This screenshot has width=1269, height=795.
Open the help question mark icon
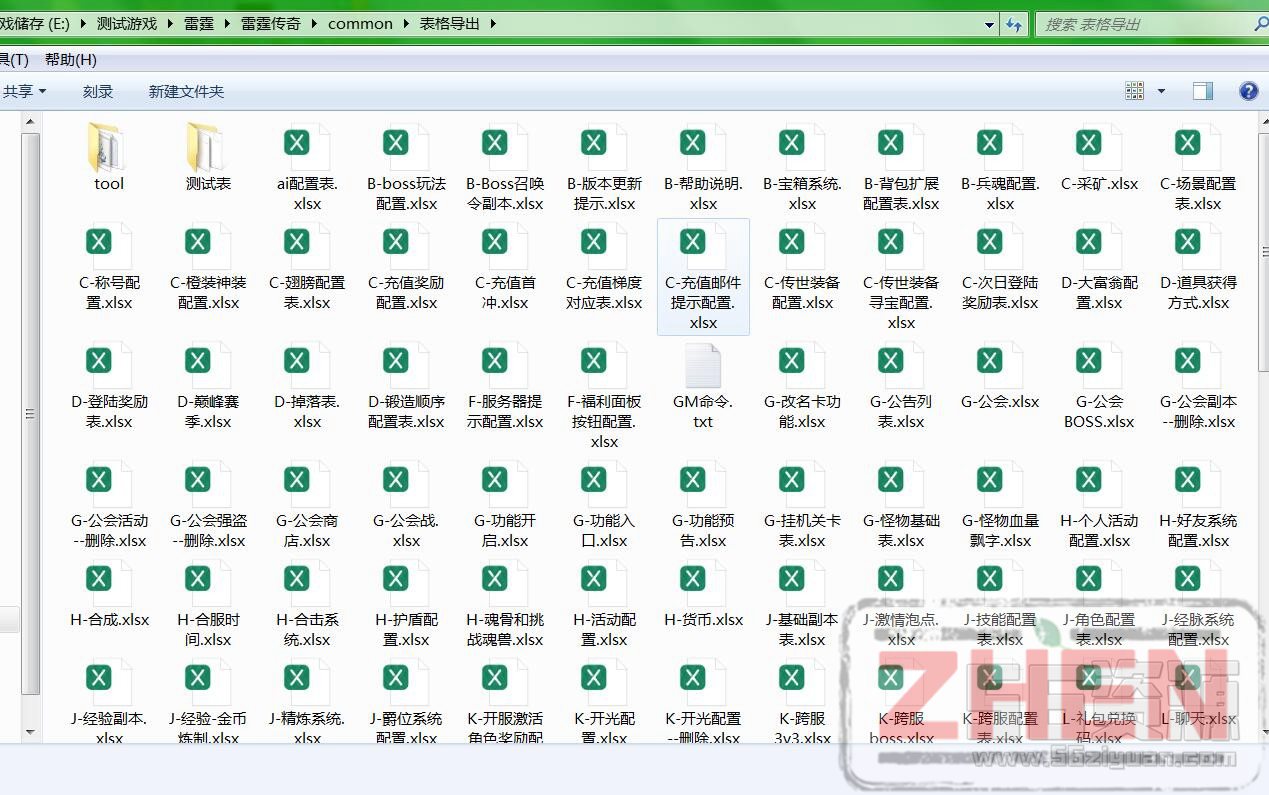(1248, 91)
